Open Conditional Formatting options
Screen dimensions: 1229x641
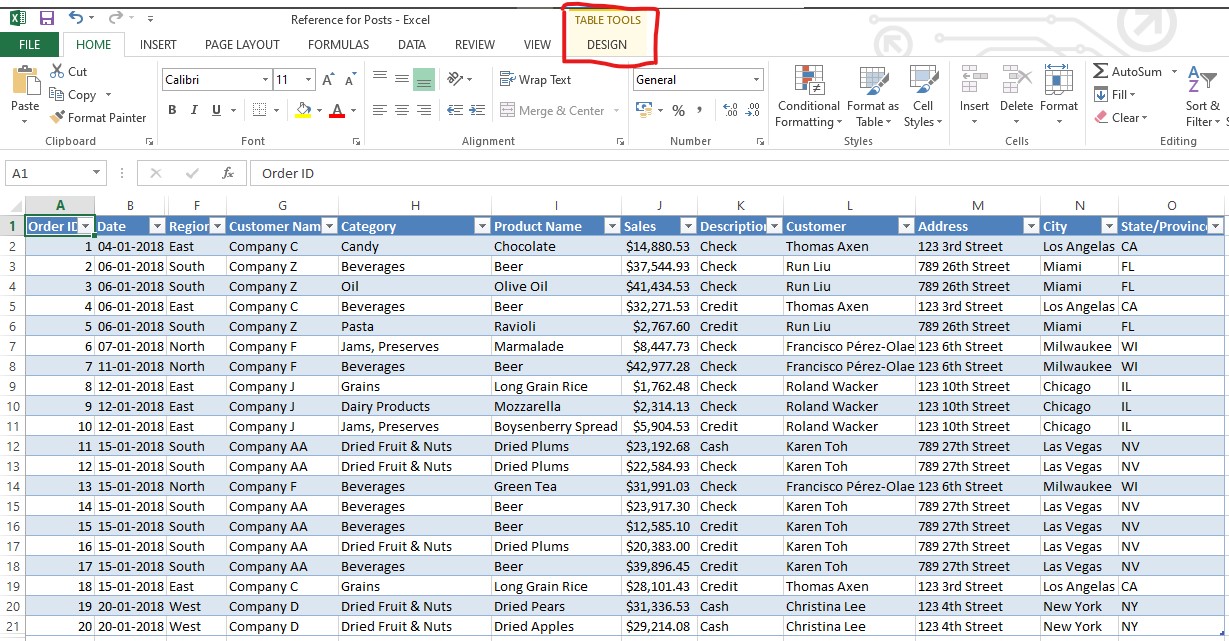(806, 95)
